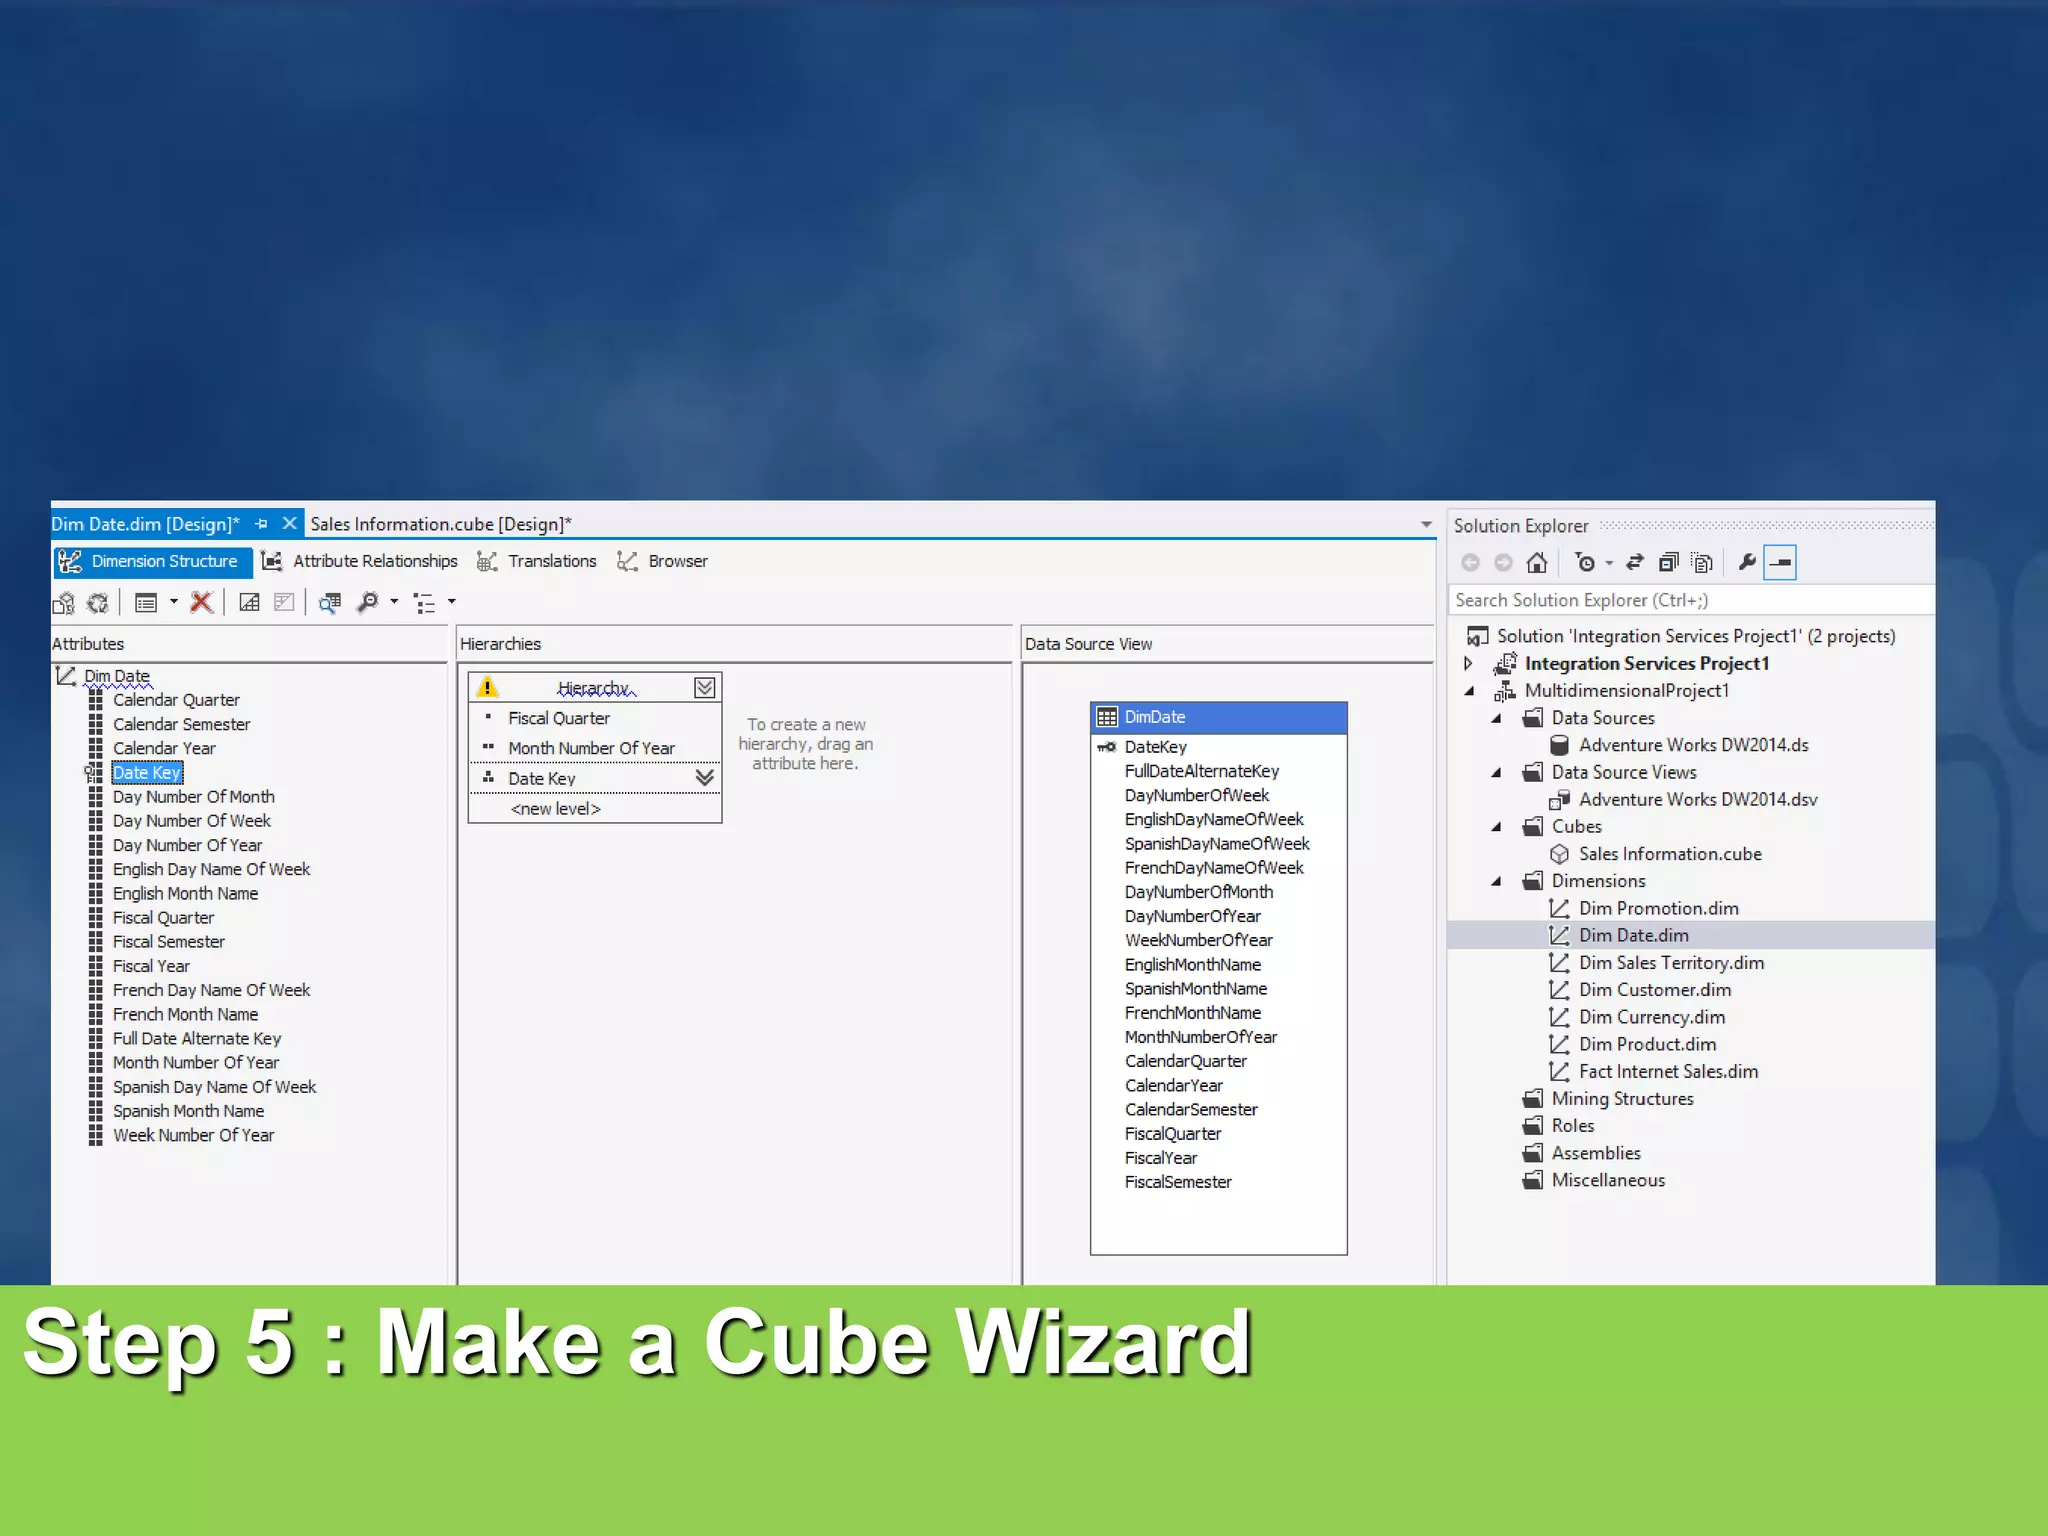Toggle the Preview Selected Items button
The image size is (2048, 1536).
[x=1780, y=563]
